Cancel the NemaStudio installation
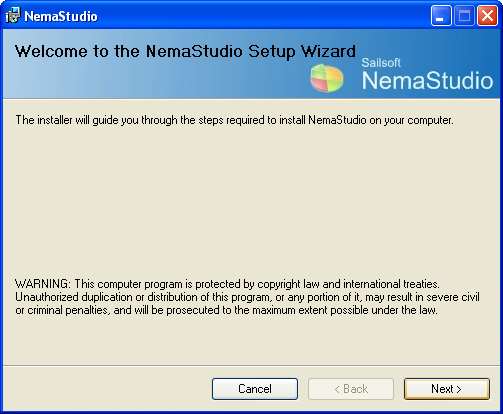 (255, 389)
